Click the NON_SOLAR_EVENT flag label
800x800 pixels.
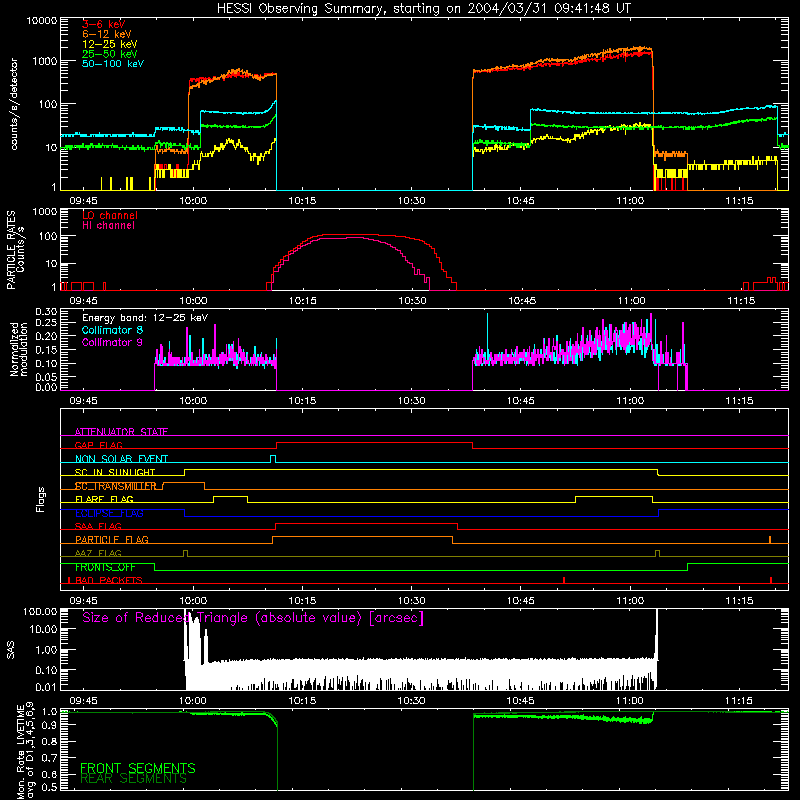tap(121, 459)
